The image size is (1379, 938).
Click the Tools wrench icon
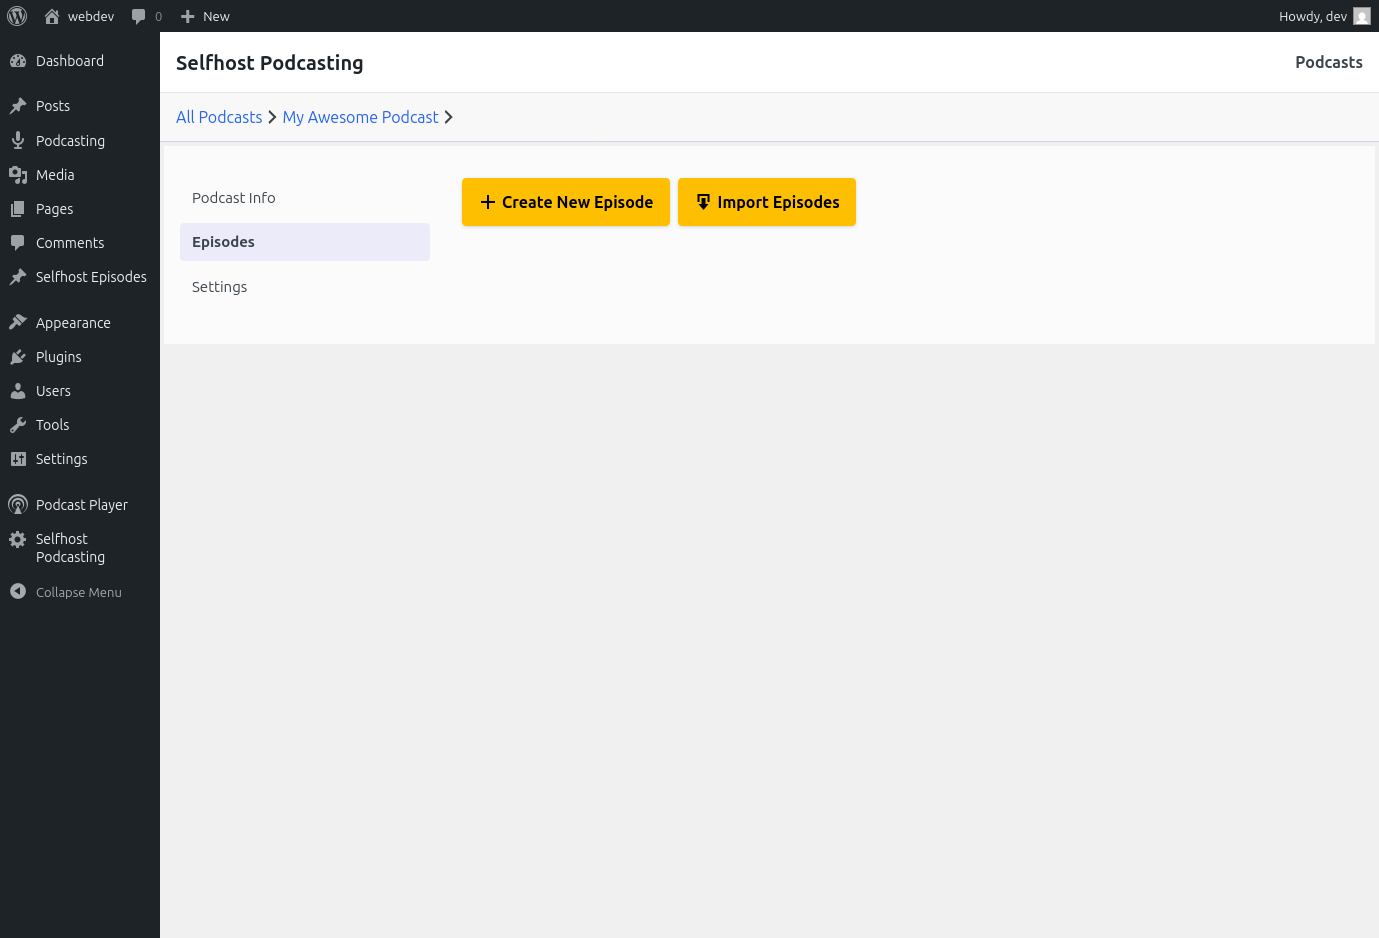(x=18, y=425)
